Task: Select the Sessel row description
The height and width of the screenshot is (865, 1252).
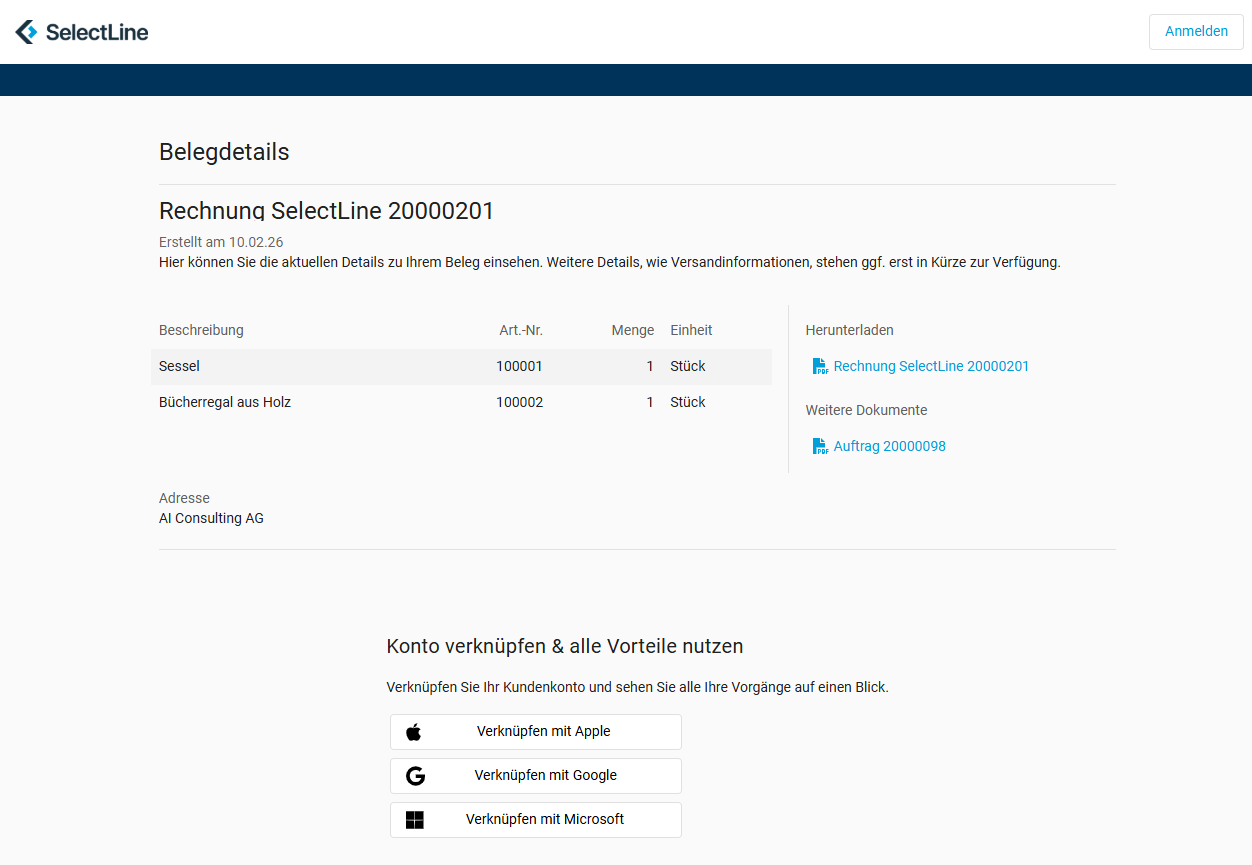Action: tap(180, 367)
